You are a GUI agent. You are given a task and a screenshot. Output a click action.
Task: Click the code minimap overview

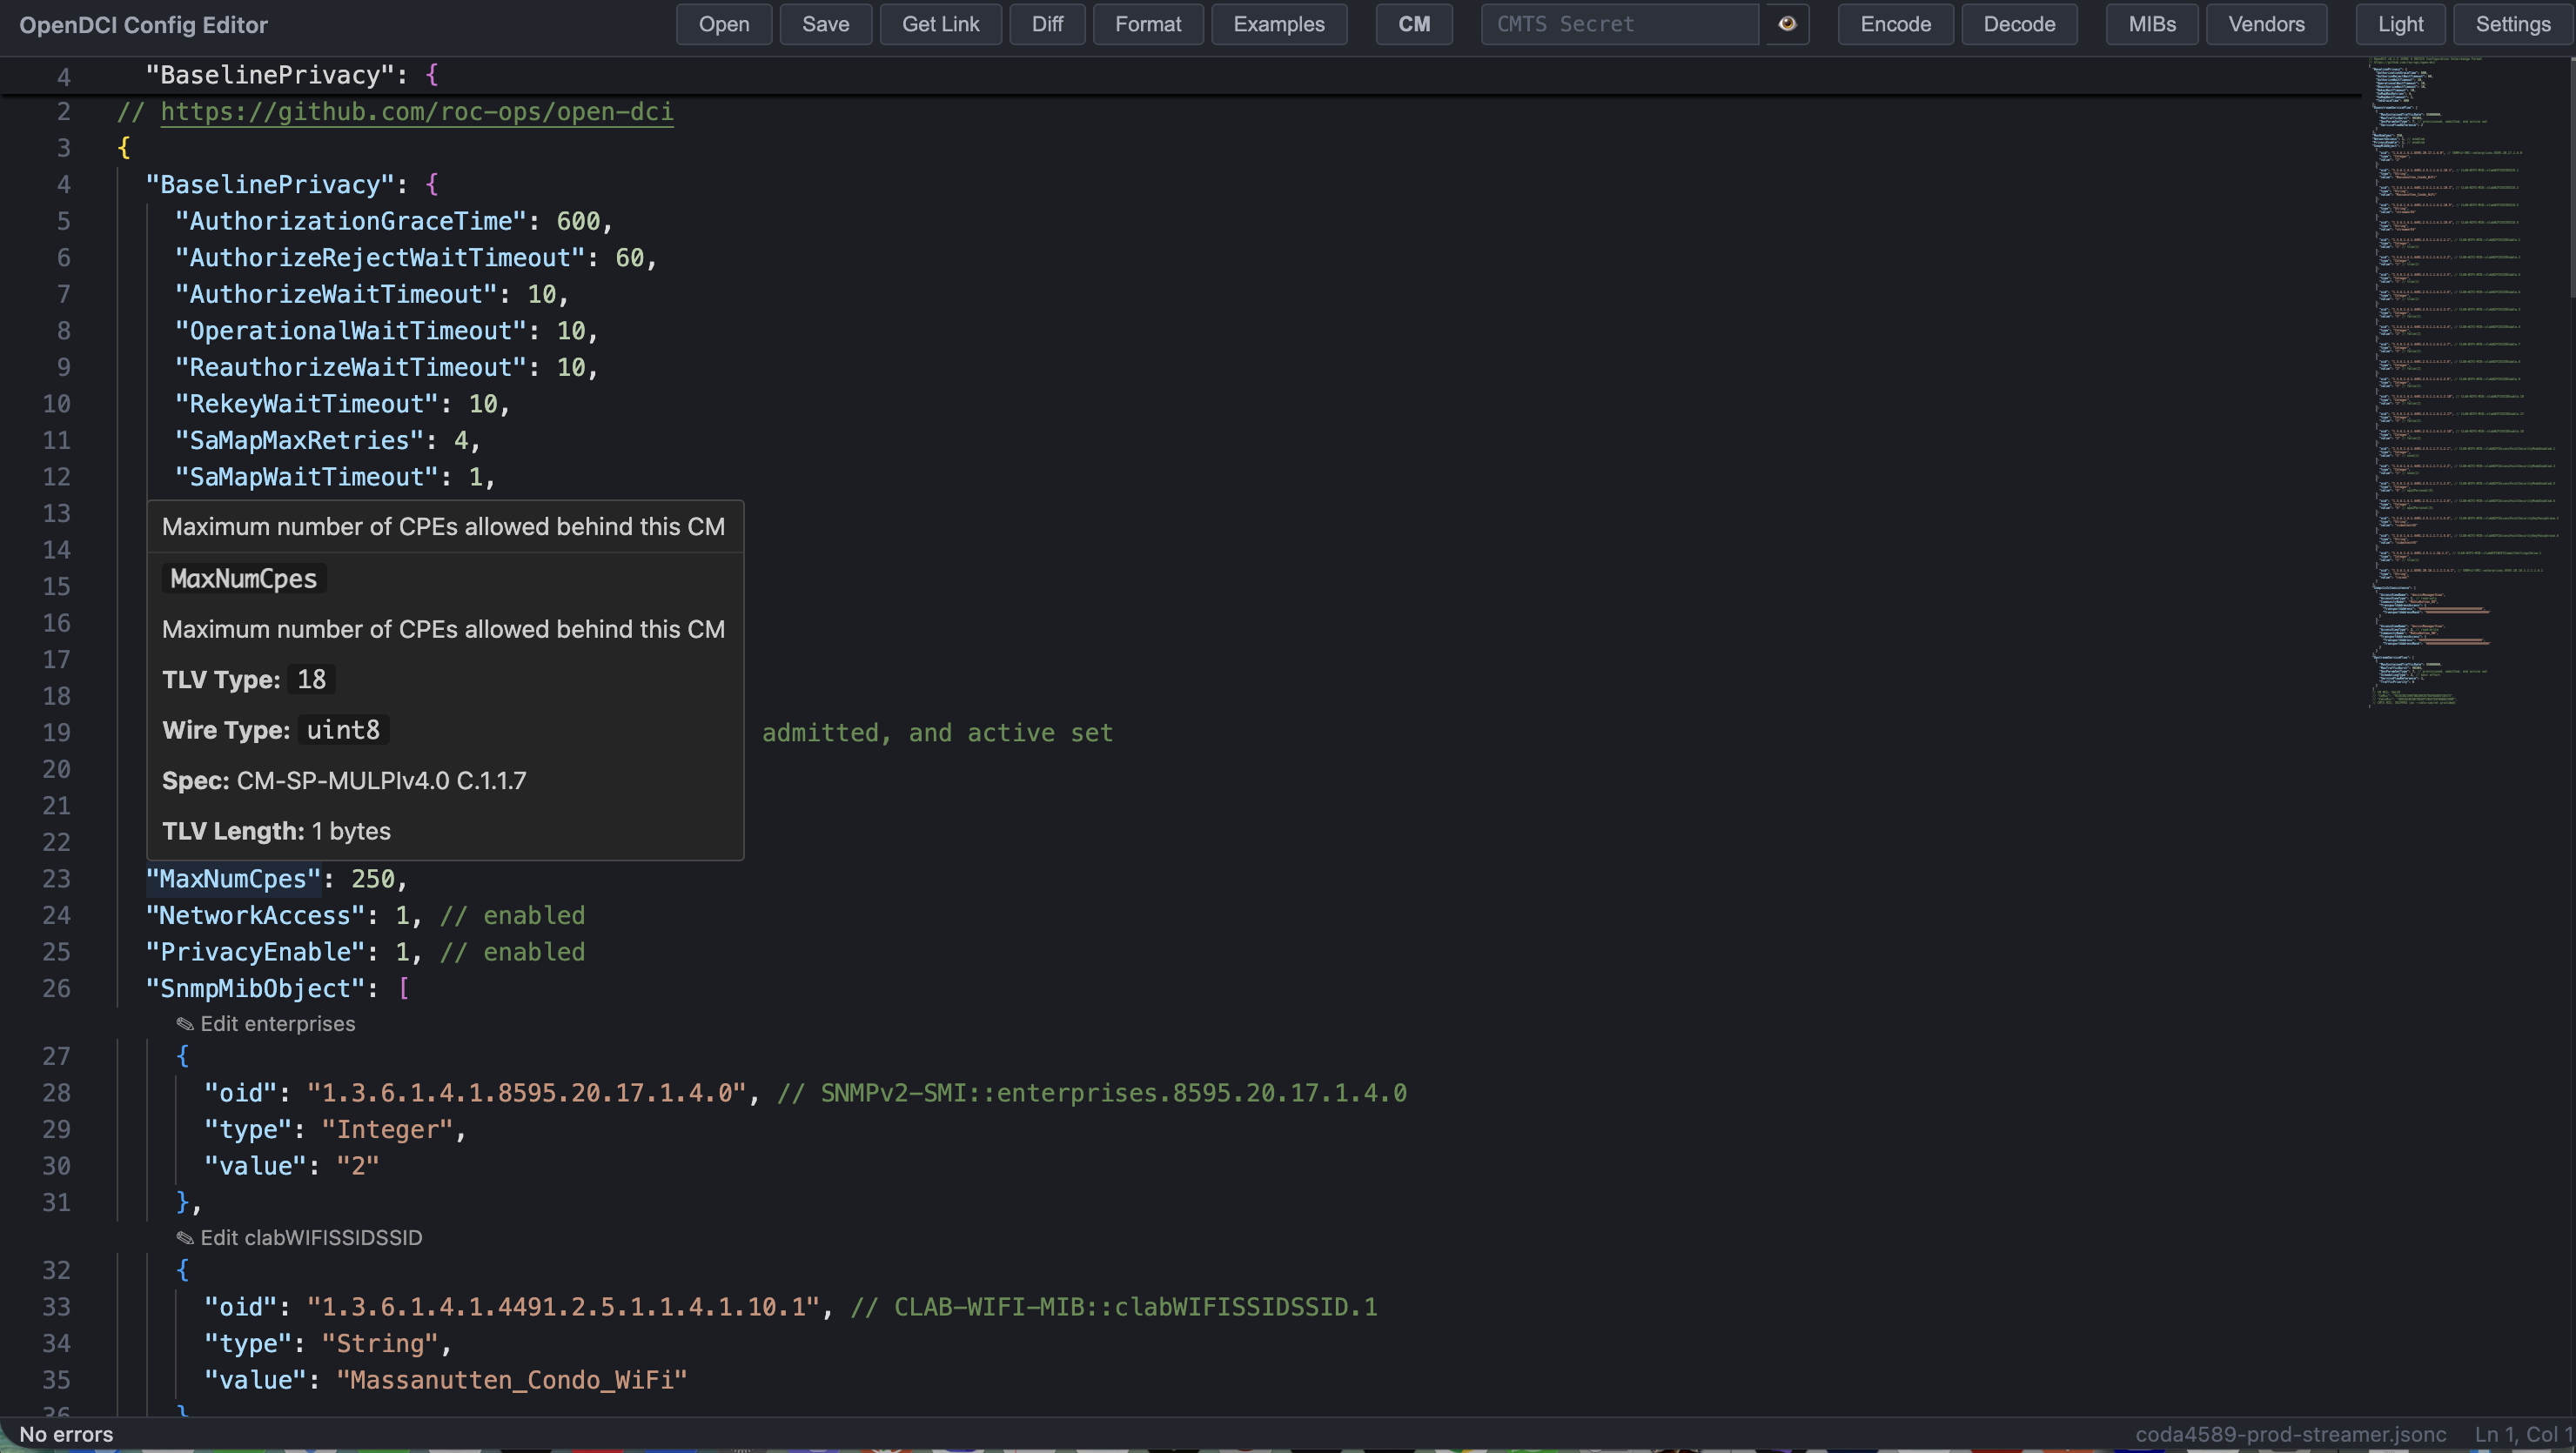2440,380
